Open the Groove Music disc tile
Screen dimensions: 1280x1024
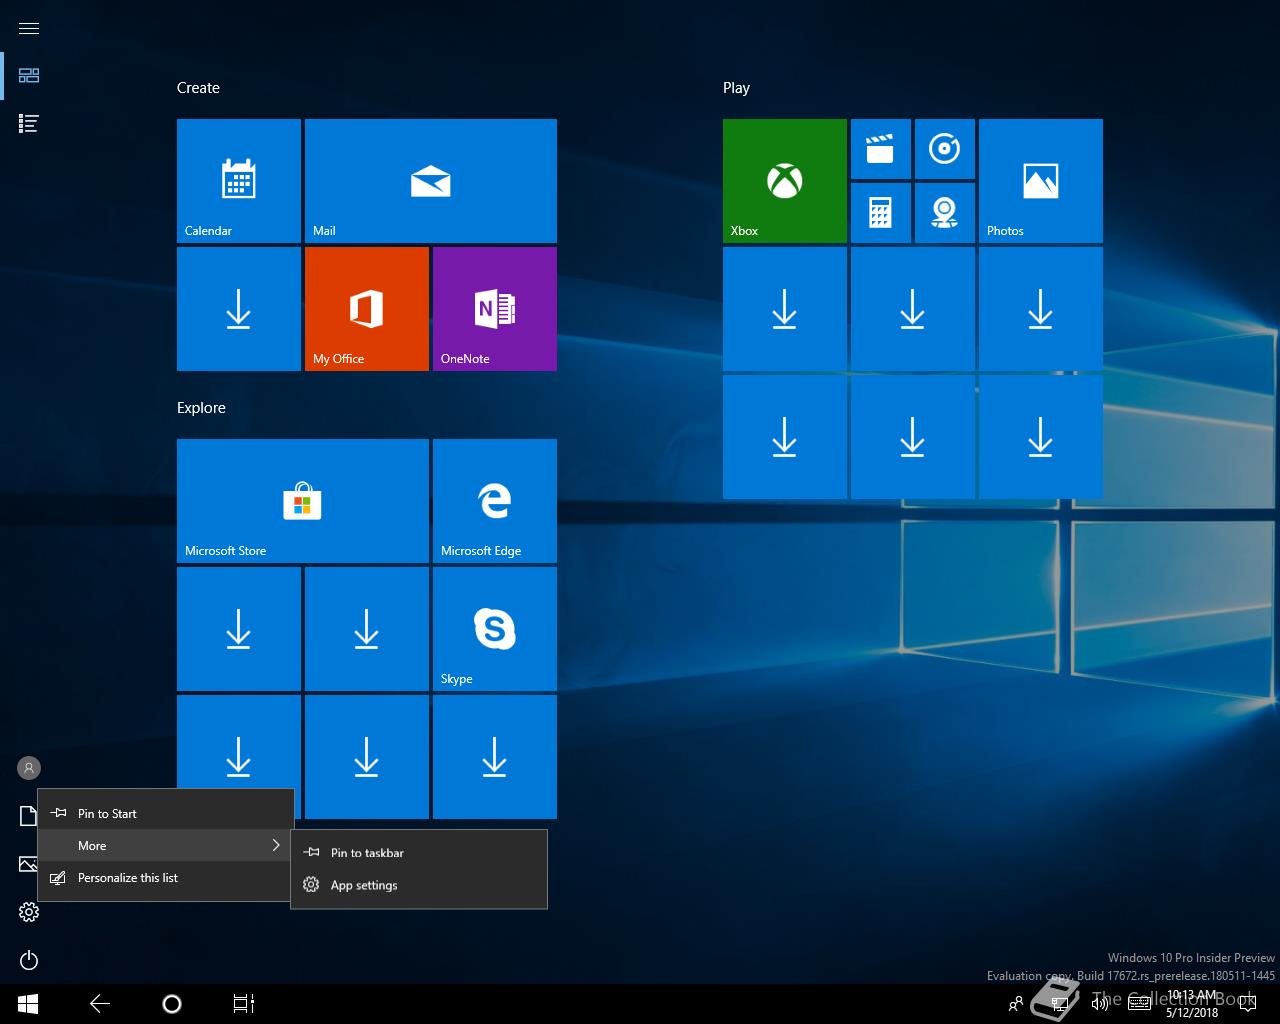(945, 149)
